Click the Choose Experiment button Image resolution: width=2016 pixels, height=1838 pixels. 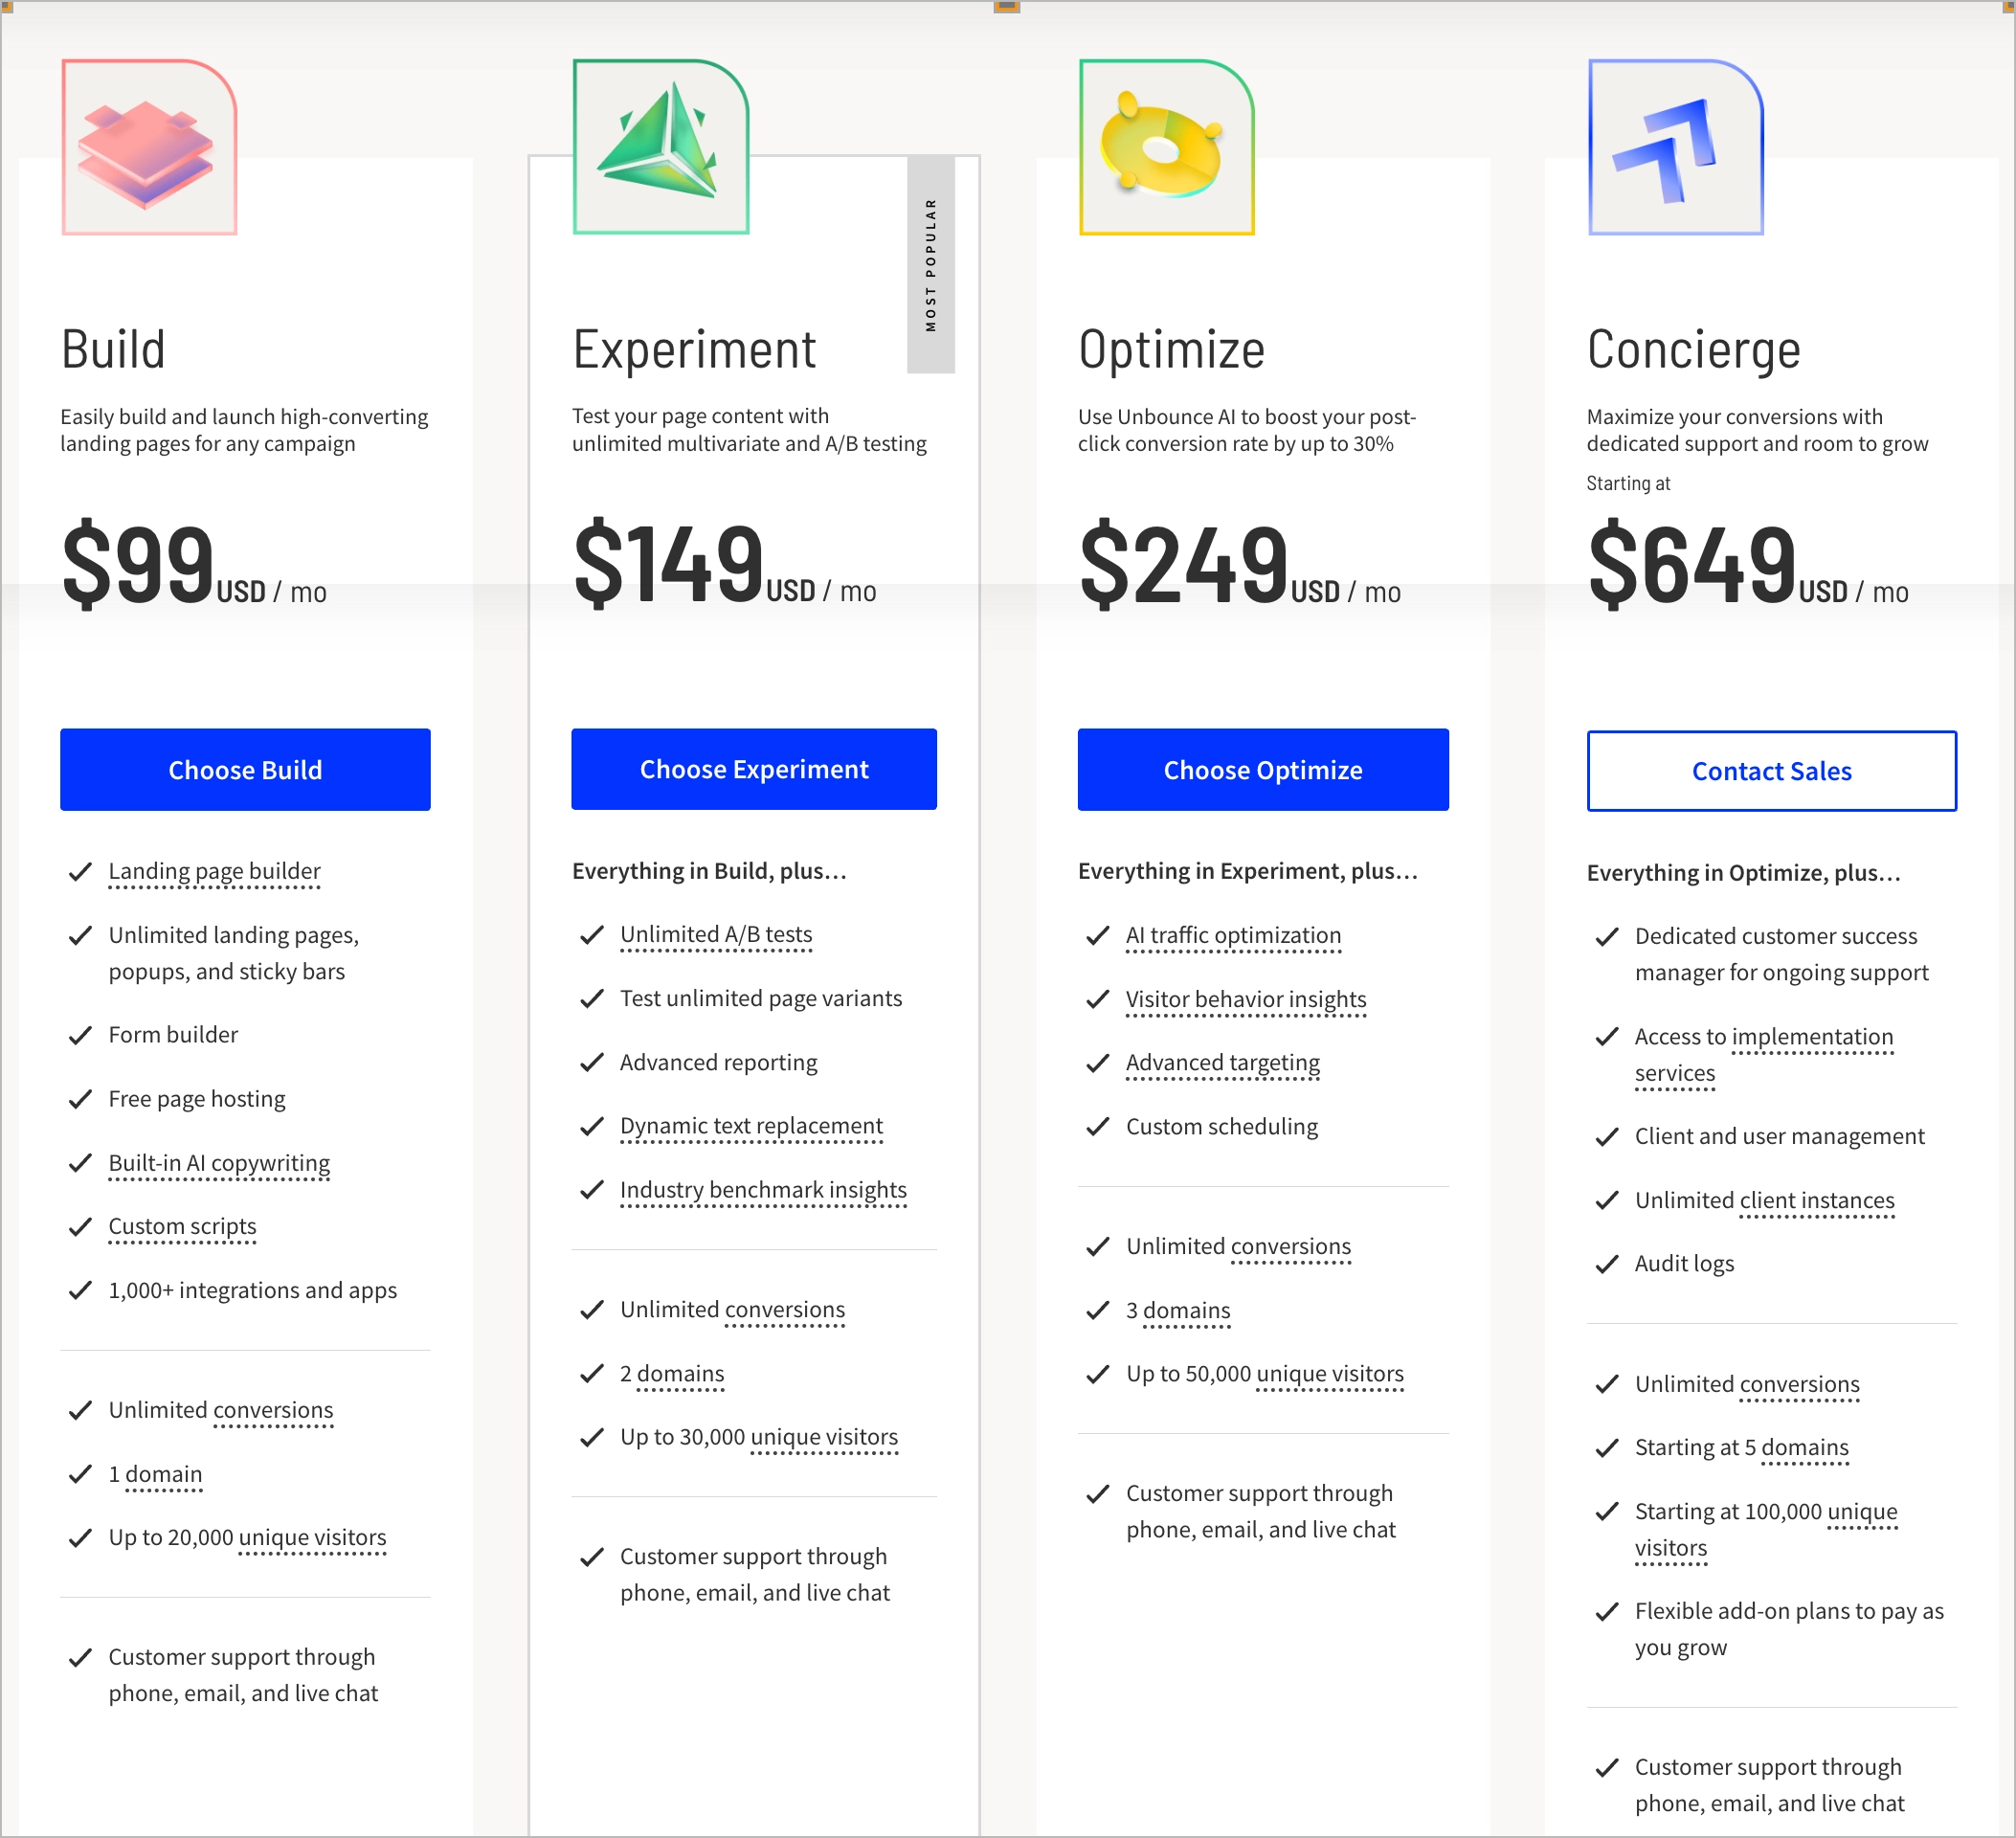pos(753,769)
